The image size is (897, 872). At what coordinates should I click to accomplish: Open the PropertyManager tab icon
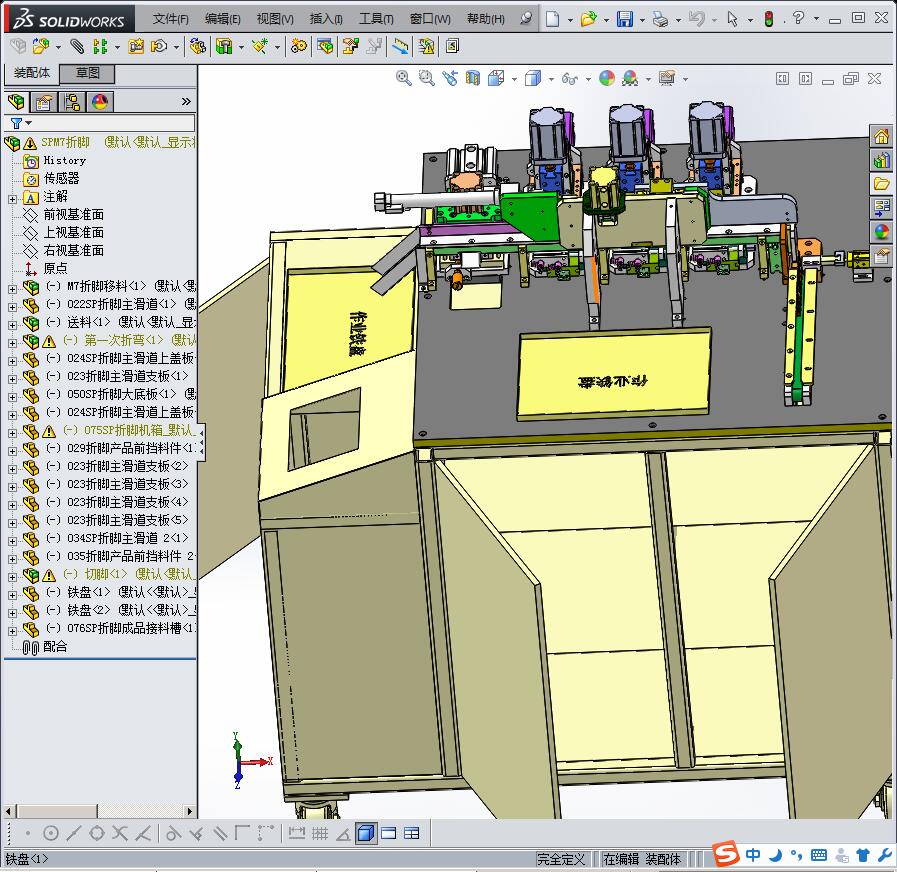(44, 102)
